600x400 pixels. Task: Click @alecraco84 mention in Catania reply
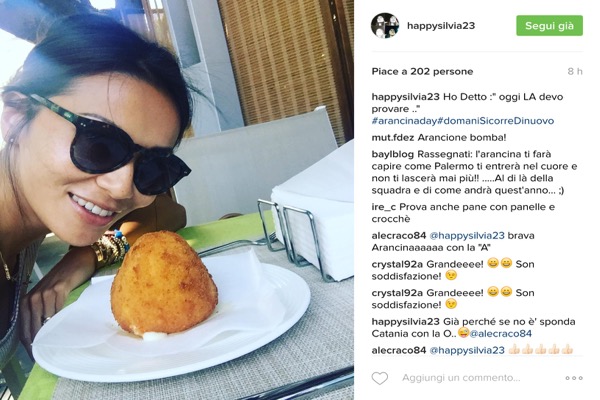tap(501, 334)
